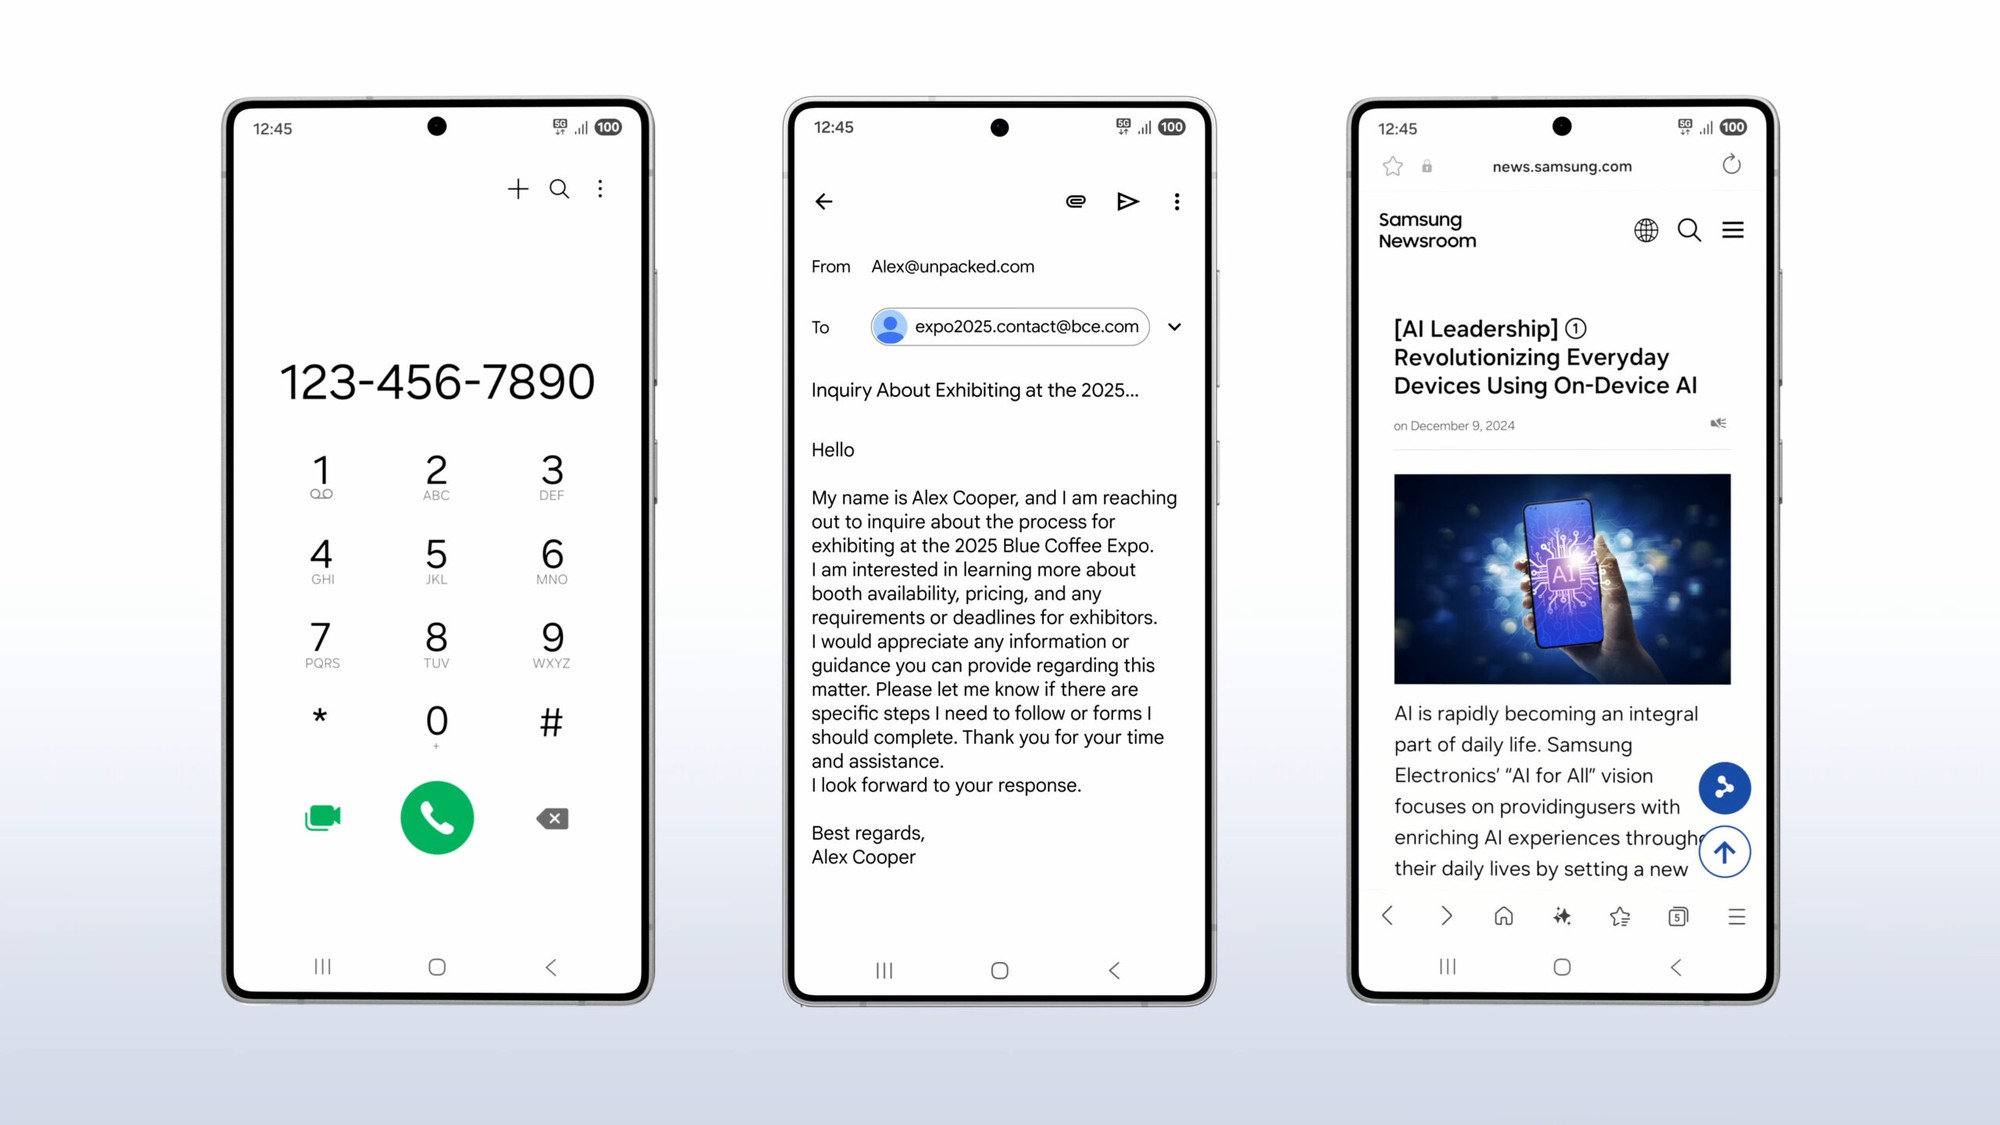This screenshot has height=1125, width=2000.
Task: Tap the back arrow in email
Action: (824, 202)
